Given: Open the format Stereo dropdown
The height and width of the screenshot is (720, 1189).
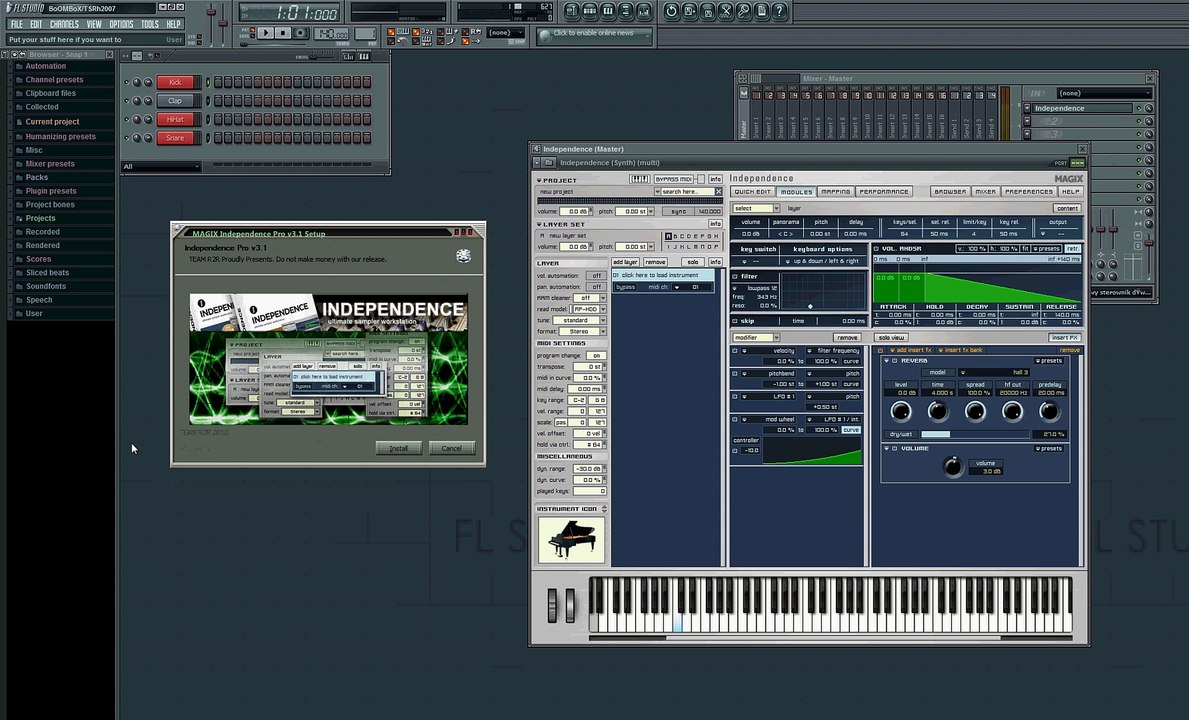Looking at the screenshot, I should tap(583, 331).
